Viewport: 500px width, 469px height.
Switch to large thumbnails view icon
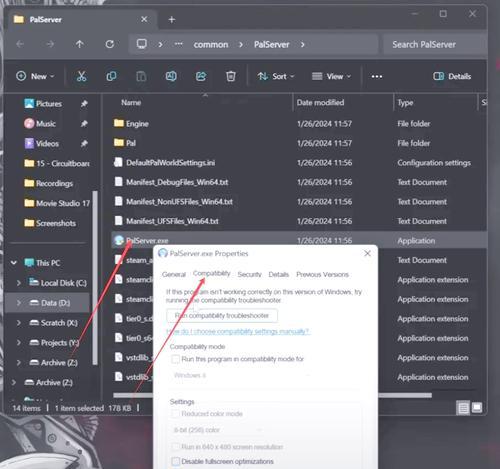[477, 407]
